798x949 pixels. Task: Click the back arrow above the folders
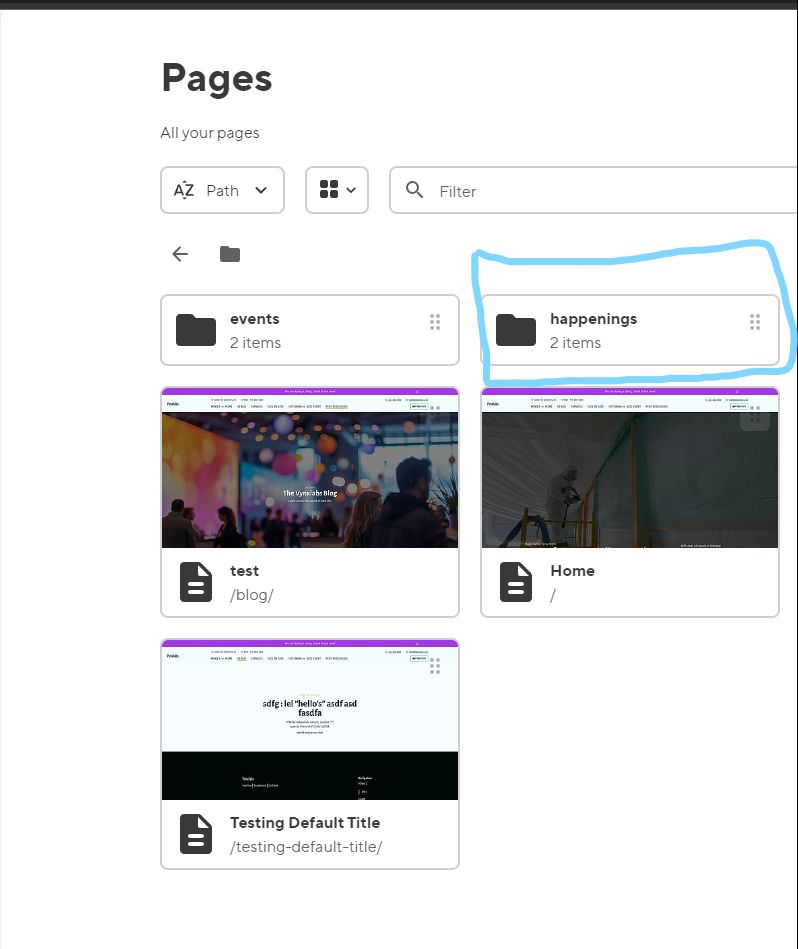[180, 254]
